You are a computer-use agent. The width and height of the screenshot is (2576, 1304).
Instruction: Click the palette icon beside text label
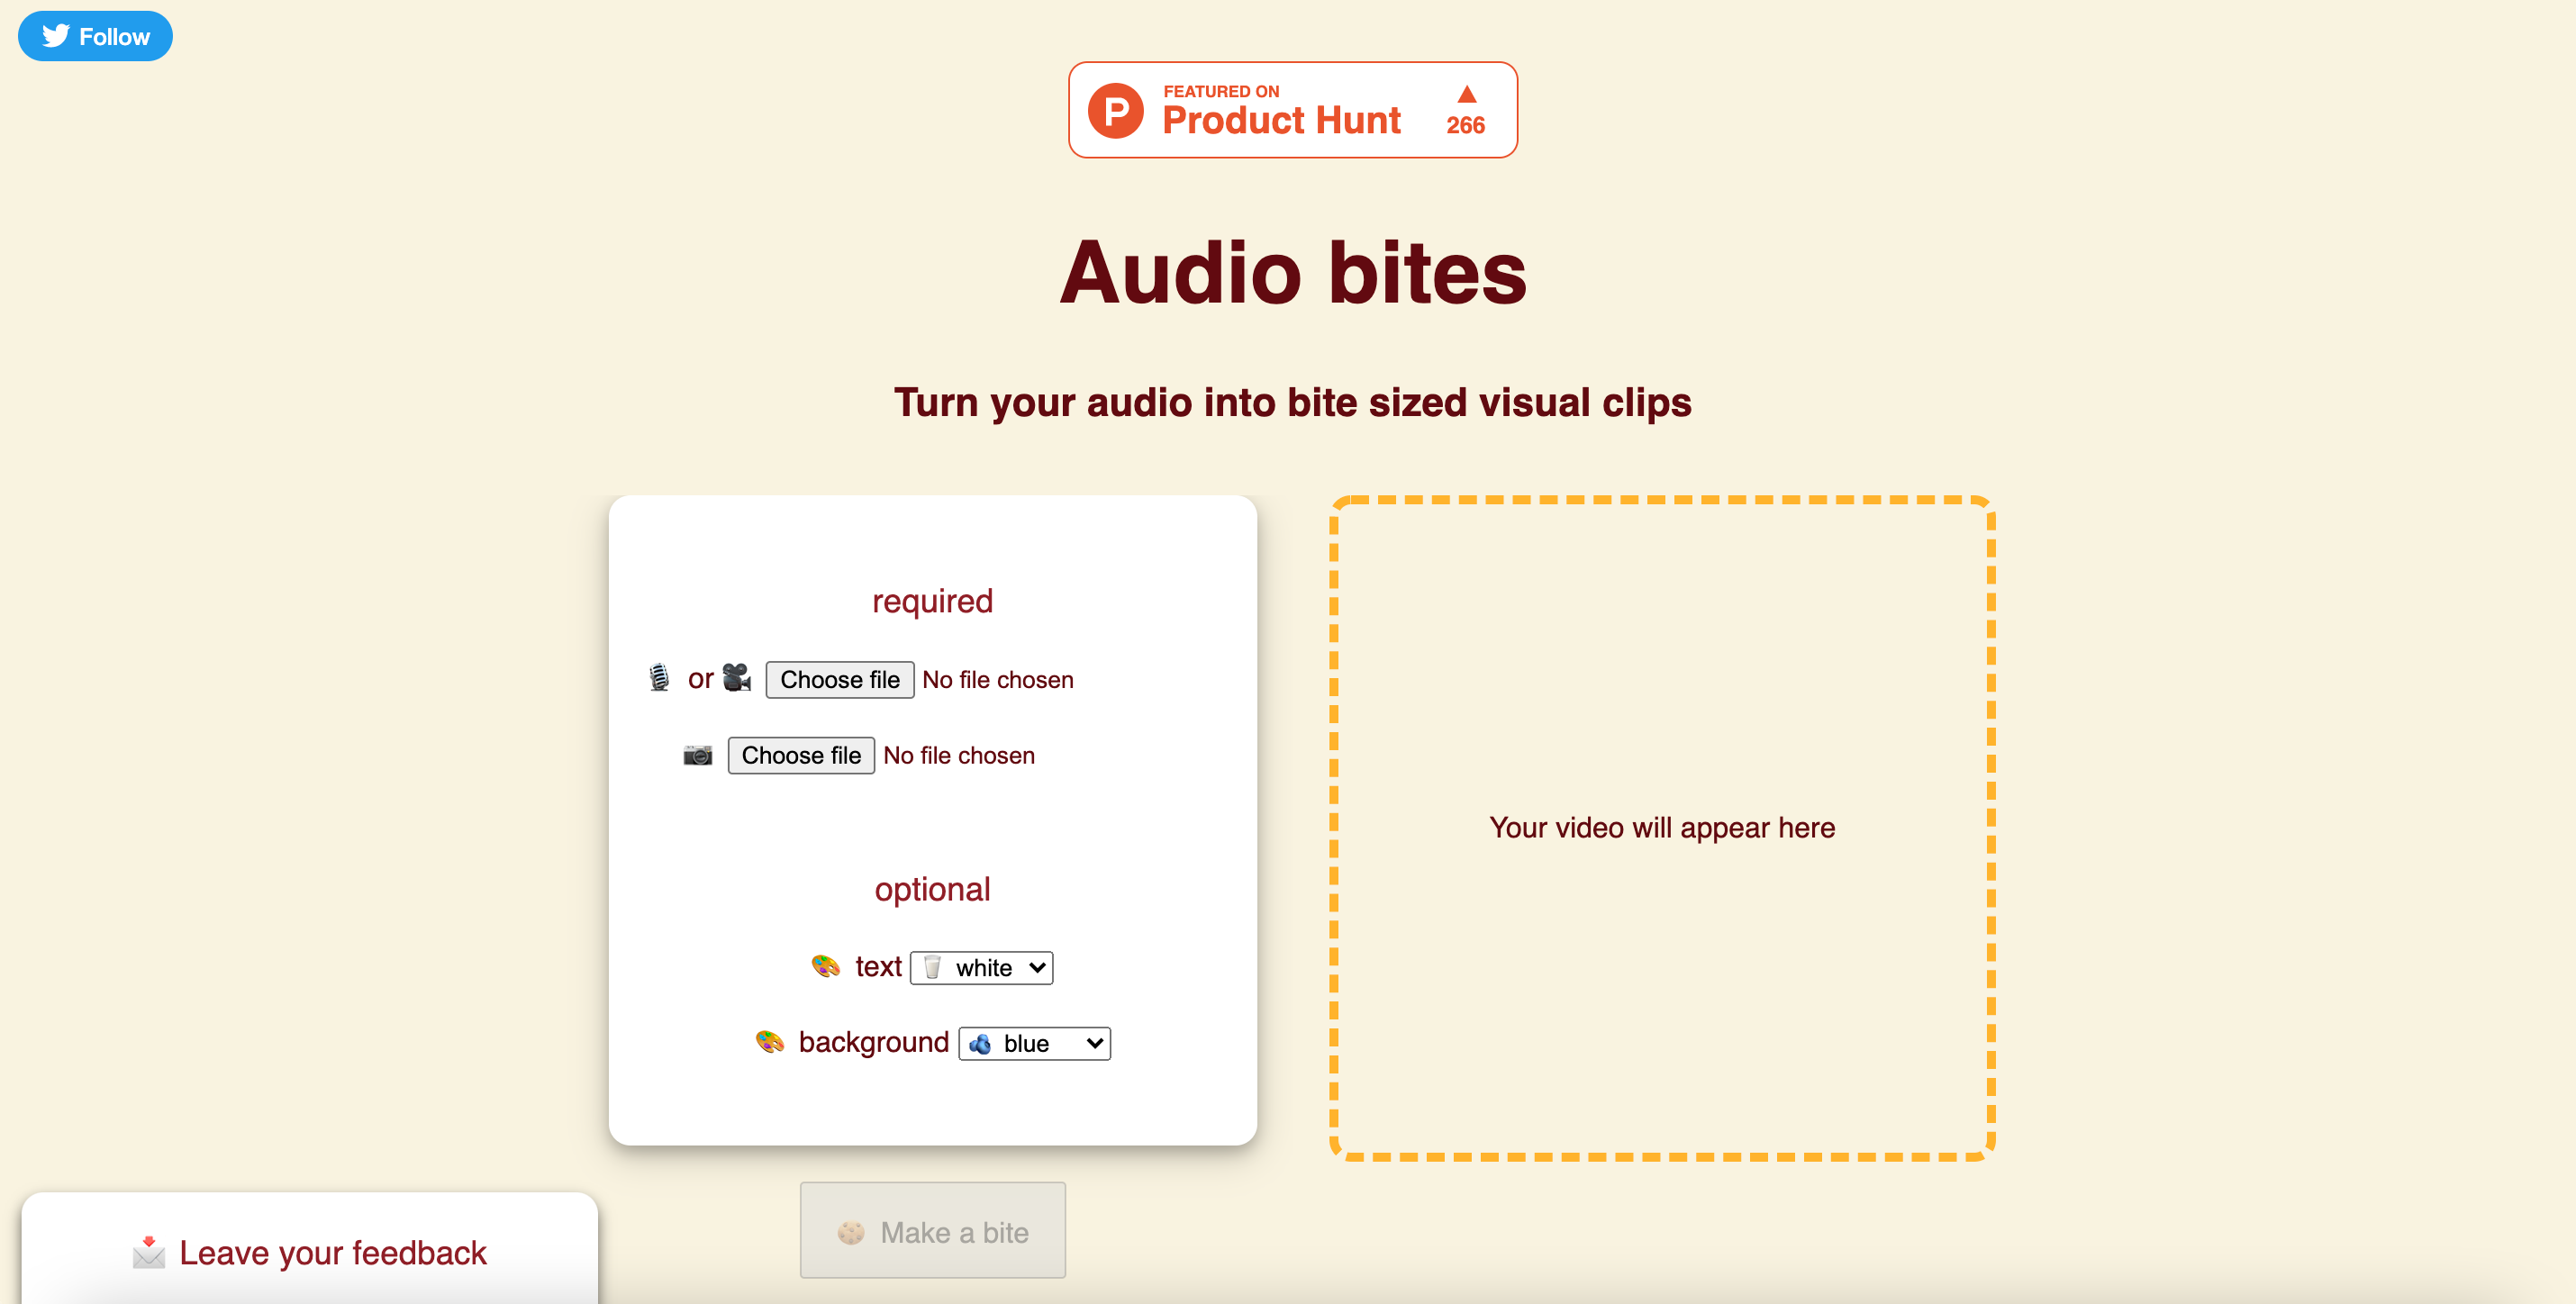[826, 966]
